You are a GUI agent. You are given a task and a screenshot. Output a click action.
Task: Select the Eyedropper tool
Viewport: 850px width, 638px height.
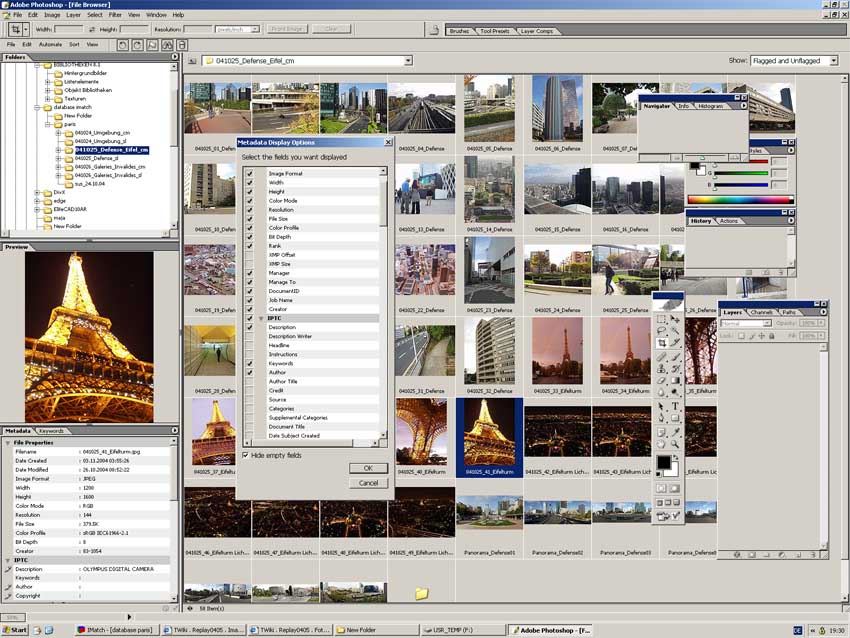coord(675,432)
